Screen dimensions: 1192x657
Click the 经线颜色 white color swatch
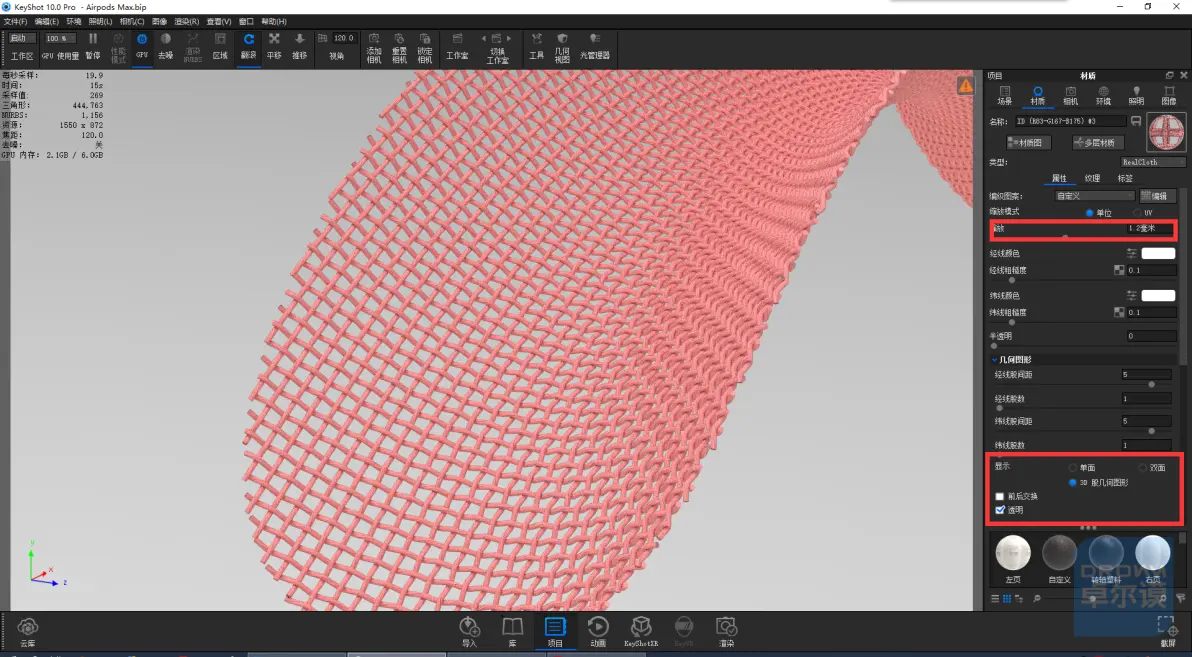pyautogui.click(x=1158, y=253)
